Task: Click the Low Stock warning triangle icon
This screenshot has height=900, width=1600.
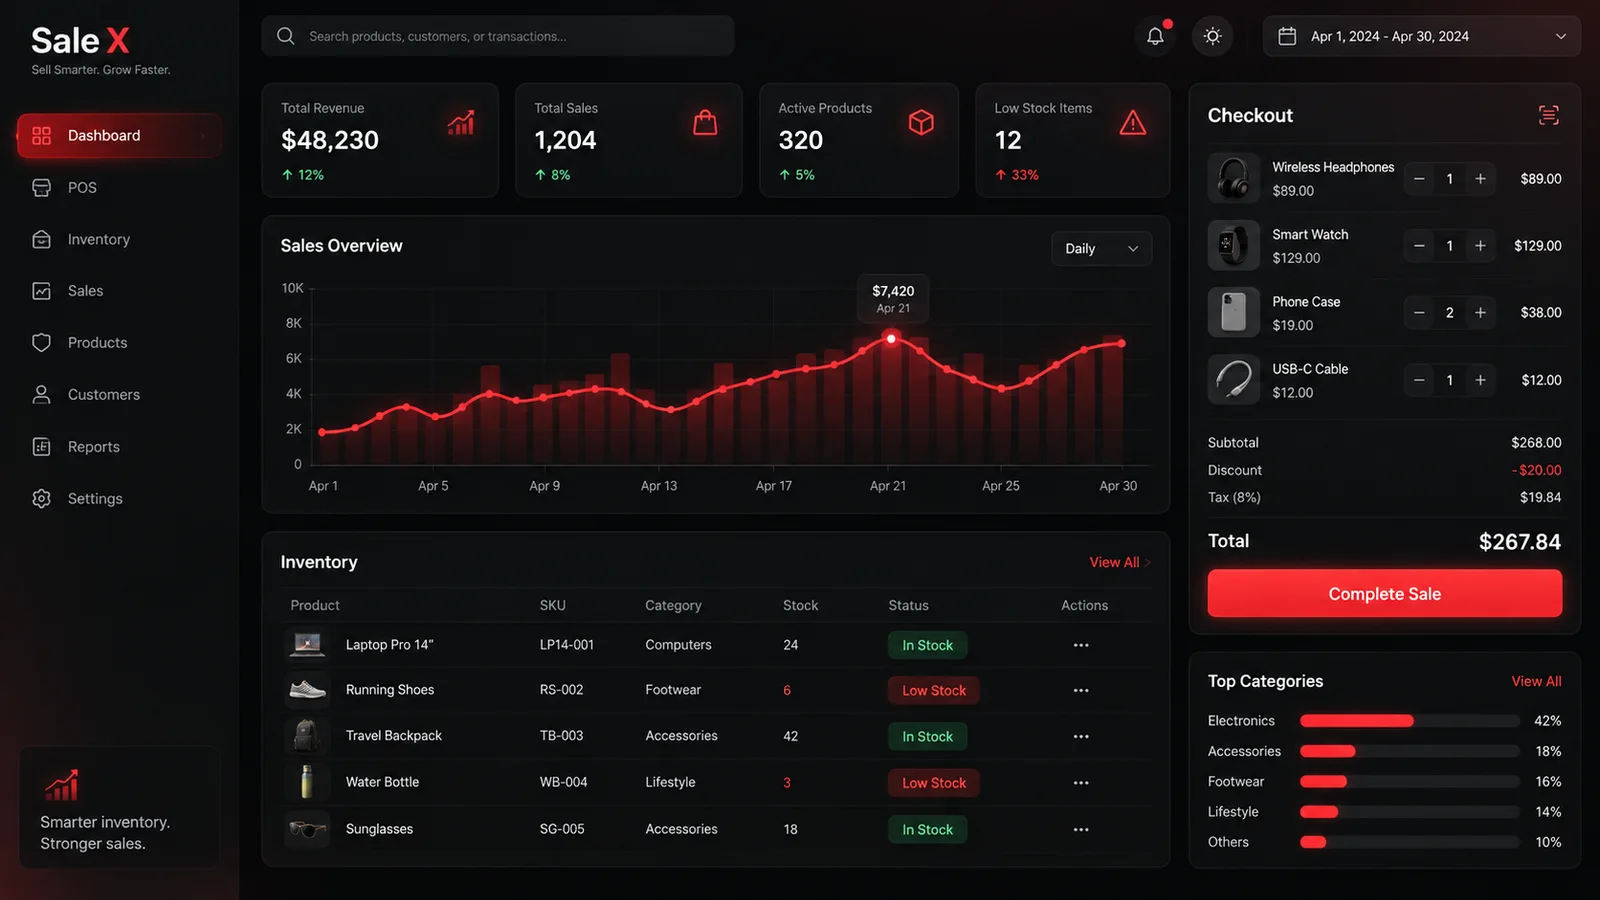Action: click(1133, 123)
